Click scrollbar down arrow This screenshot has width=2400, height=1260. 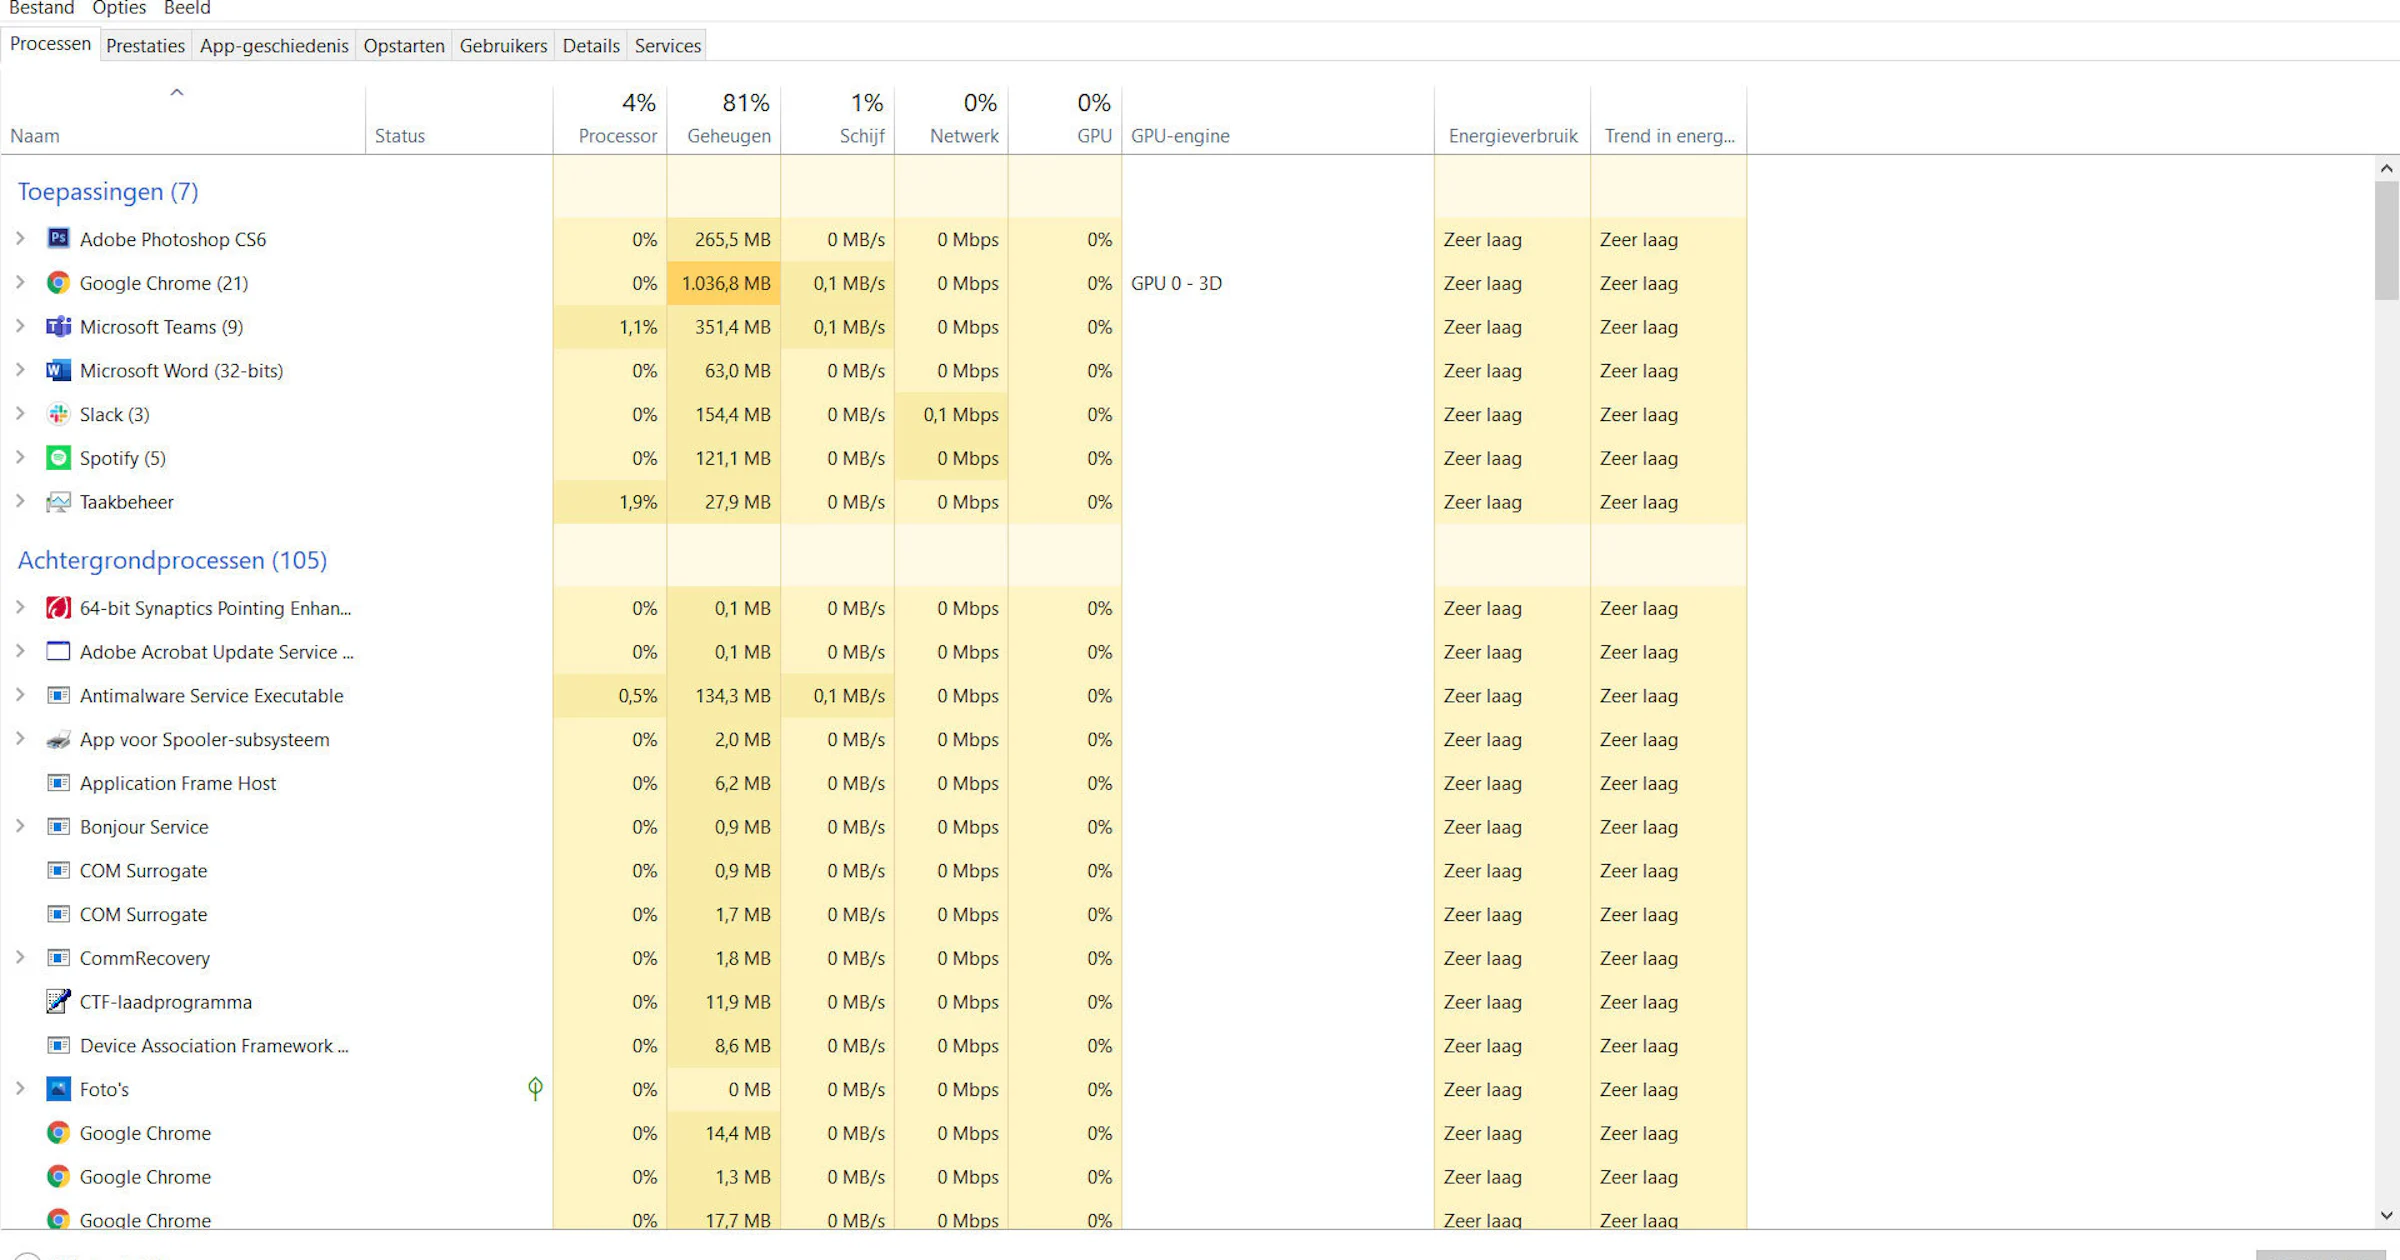point(2387,1216)
